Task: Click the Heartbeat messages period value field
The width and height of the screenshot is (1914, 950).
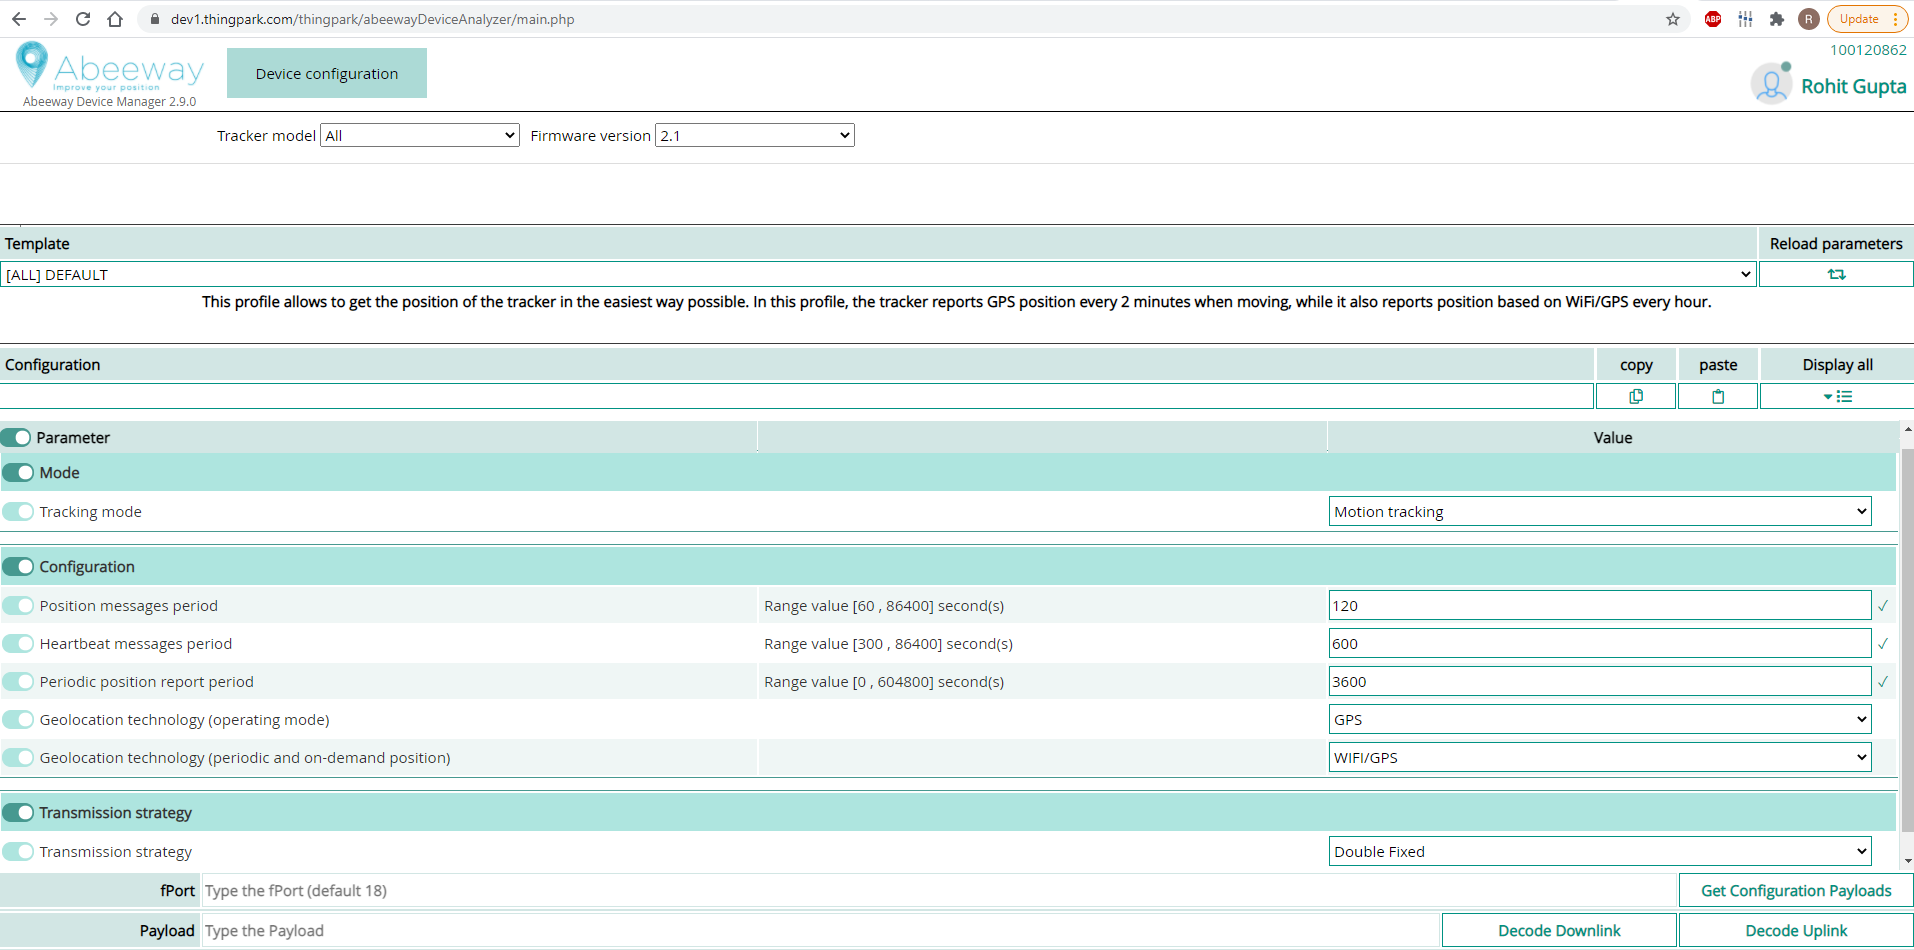Action: tap(1600, 644)
